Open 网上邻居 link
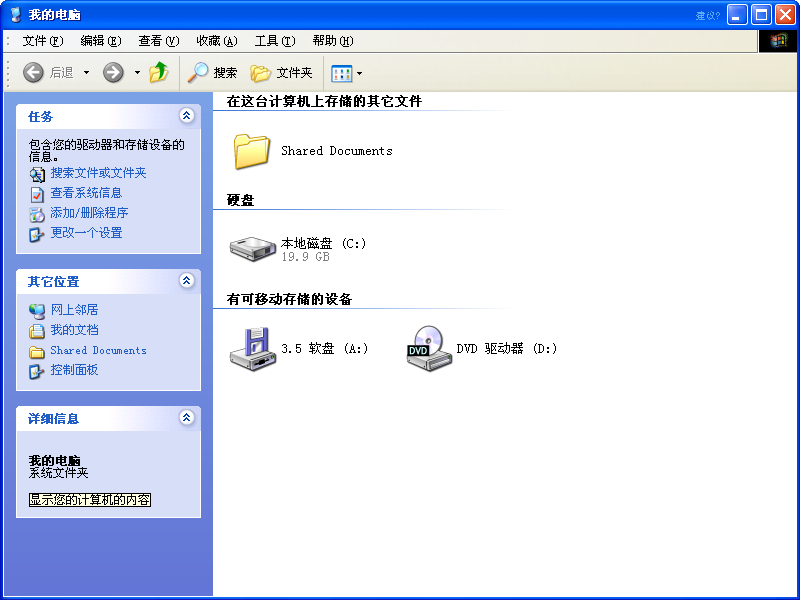Screen dimensions: 800x600 pyautogui.click(x=74, y=310)
